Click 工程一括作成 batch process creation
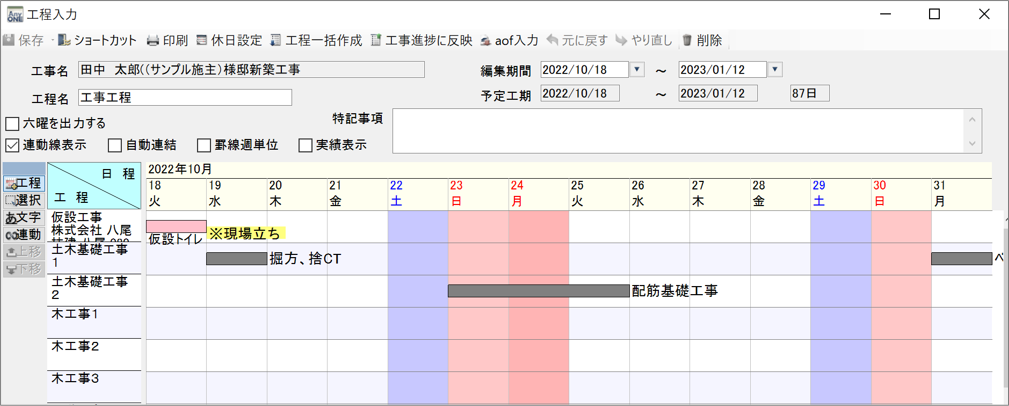This screenshot has height=406, width=1009. coord(316,41)
